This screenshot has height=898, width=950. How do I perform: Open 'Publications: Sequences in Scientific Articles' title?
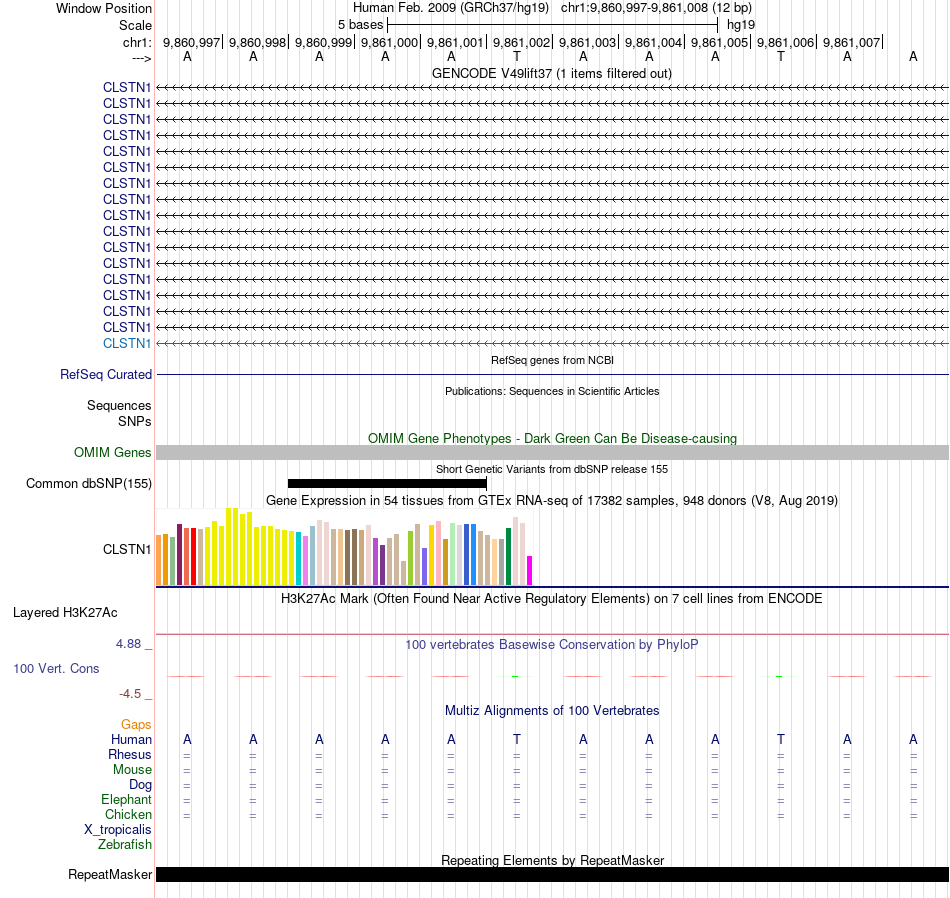552,391
